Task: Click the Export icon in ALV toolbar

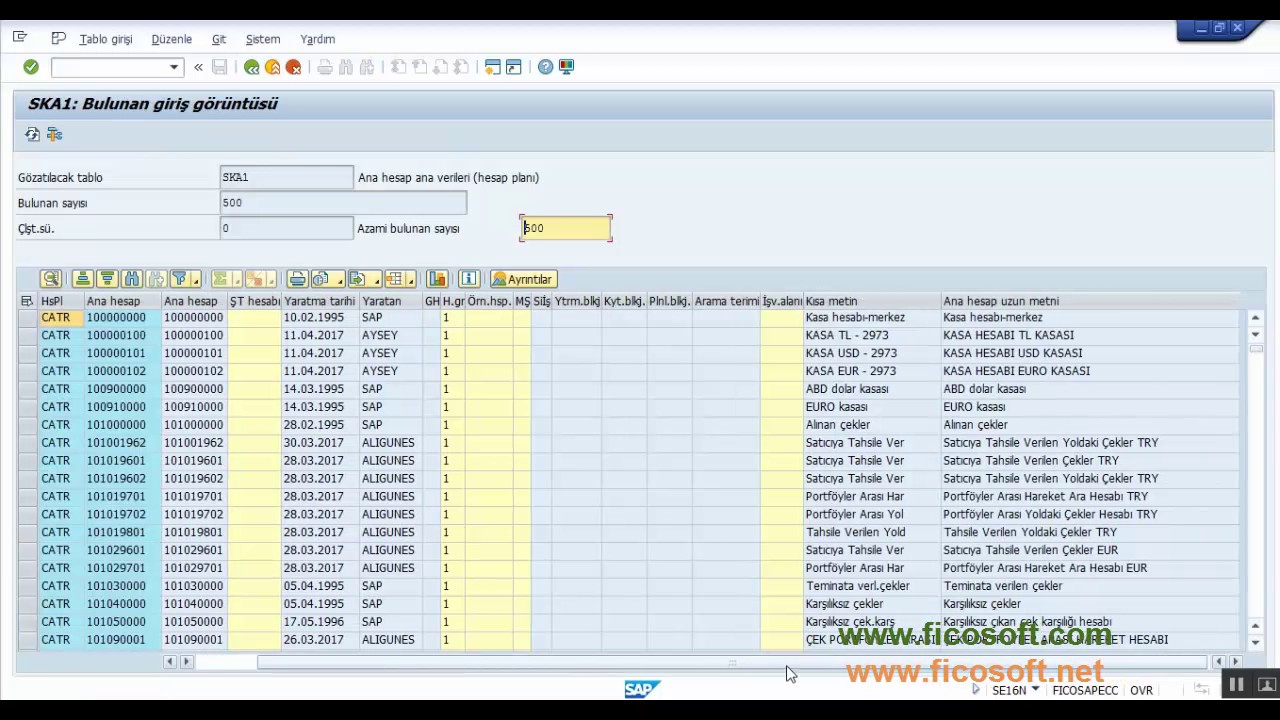Action: [x=358, y=279]
